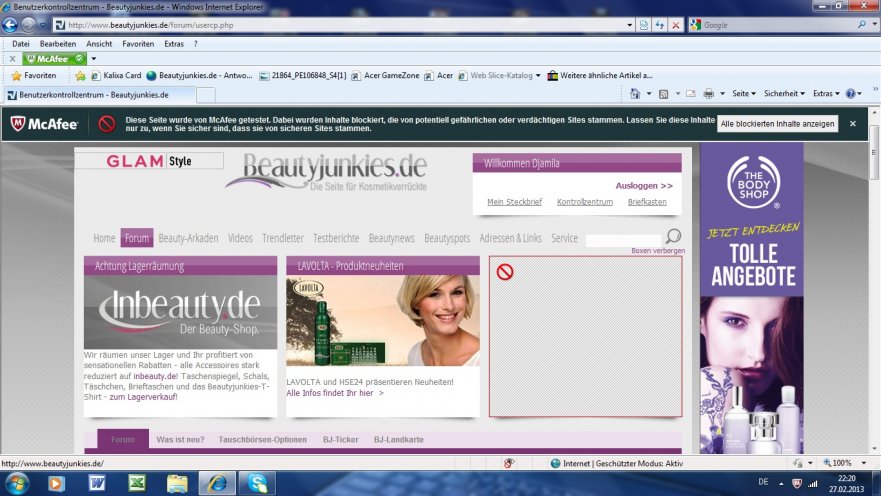The width and height of the screenshot is (881, 496).
Task: Click the stop loading X beside address bar
Action: [x=676, y=25]
